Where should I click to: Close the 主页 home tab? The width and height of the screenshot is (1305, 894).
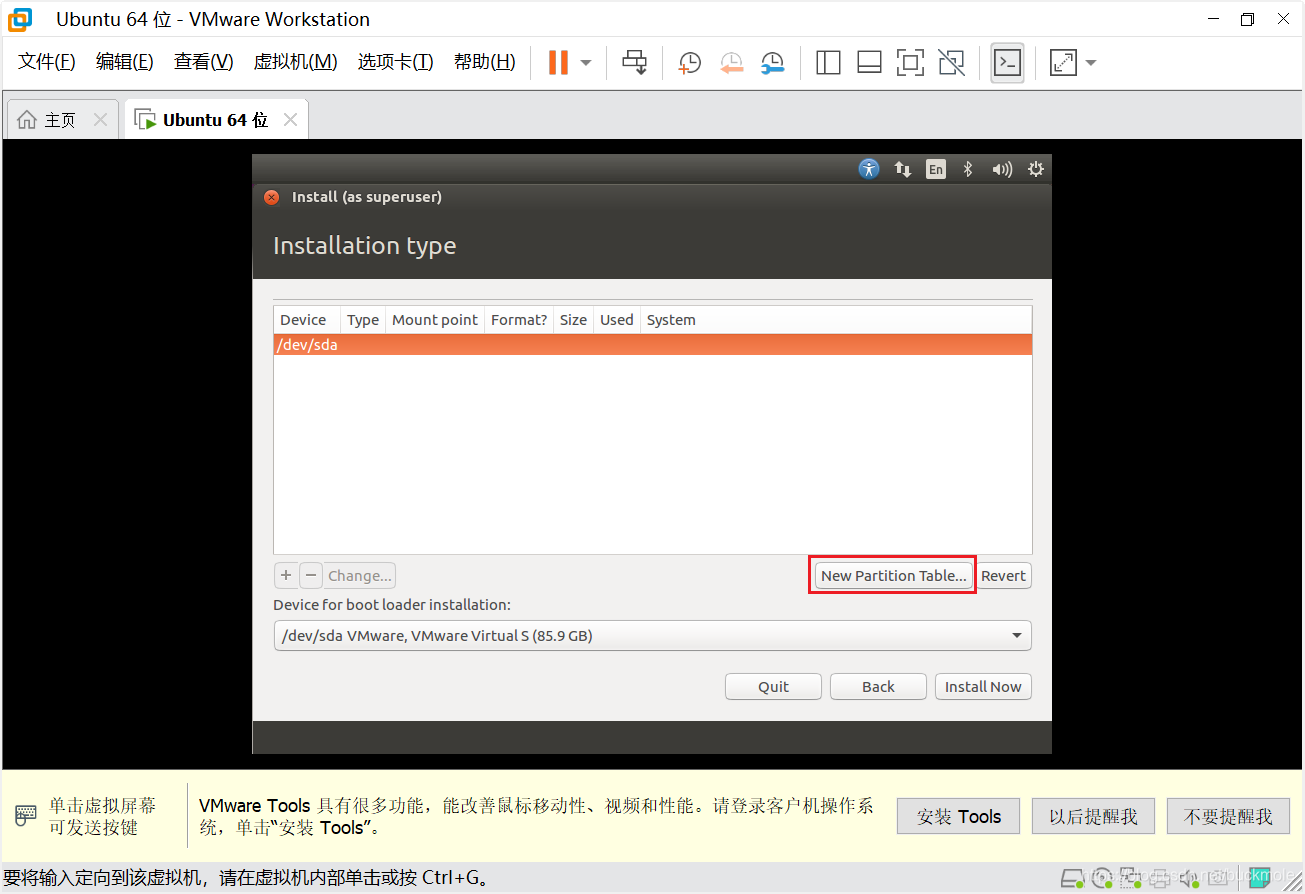(100, 120)
